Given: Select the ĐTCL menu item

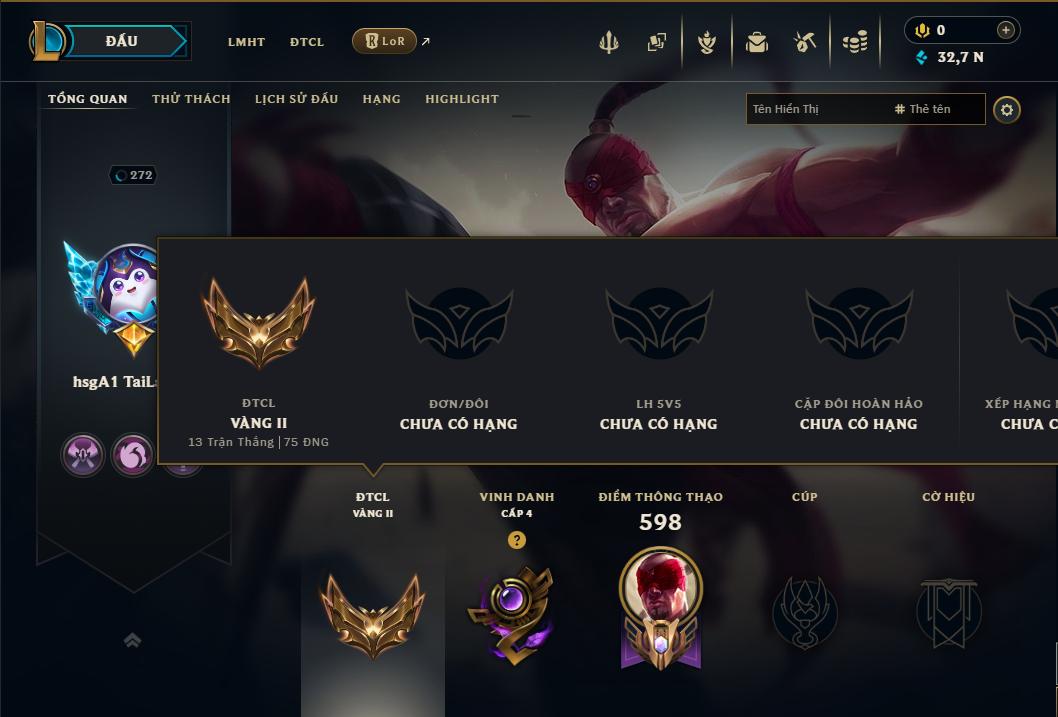Looking at the screenshot, I should pyautogui.click(x=307, y=42).
